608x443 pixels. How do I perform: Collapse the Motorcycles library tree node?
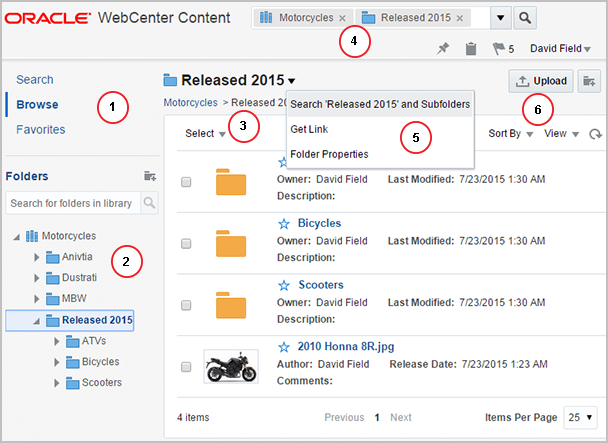[x=16, y=236]
